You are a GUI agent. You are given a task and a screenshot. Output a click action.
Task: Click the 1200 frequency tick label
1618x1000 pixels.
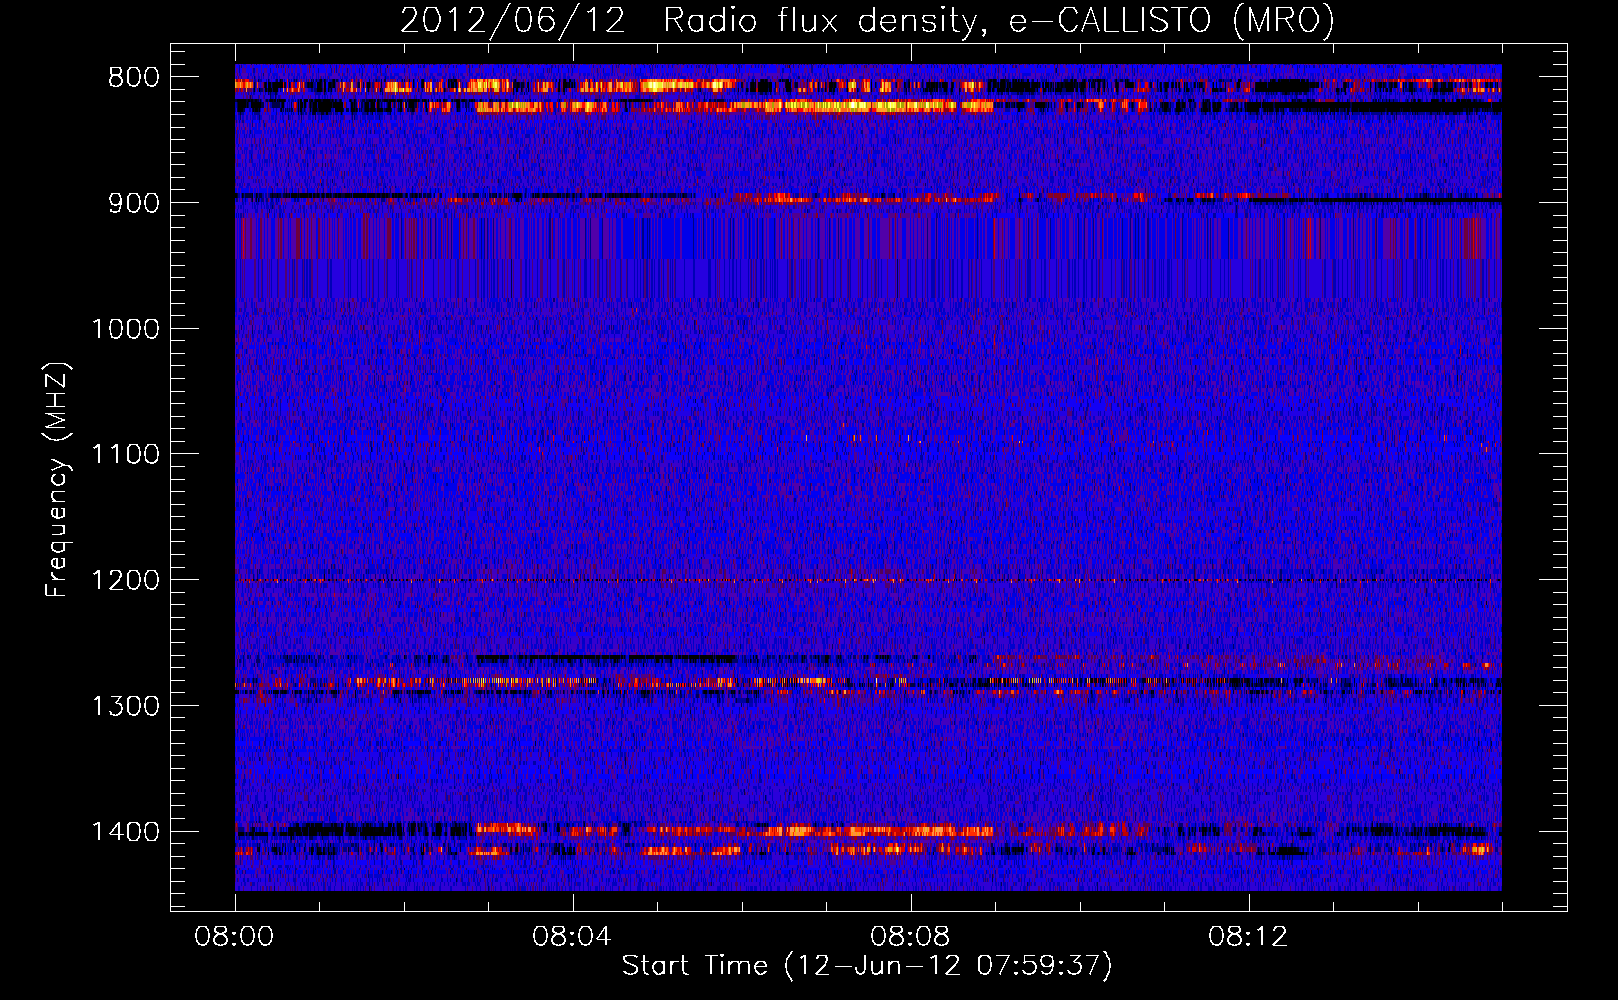tap(125, 581)
